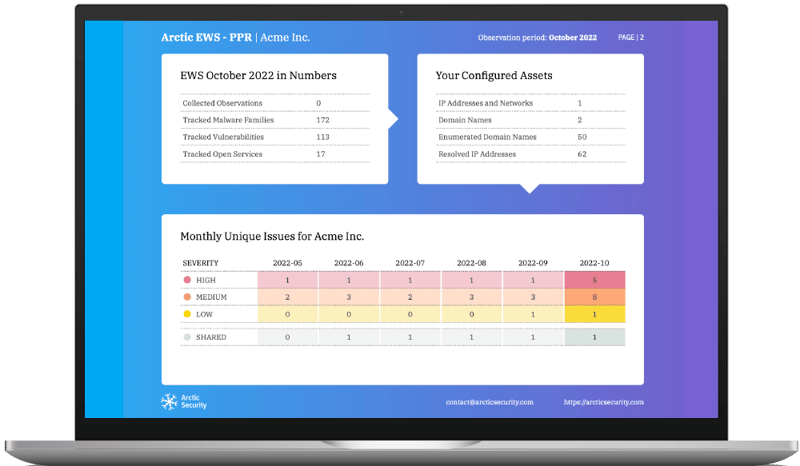Select the Enumerated Domain Names label

coord(487,137)
